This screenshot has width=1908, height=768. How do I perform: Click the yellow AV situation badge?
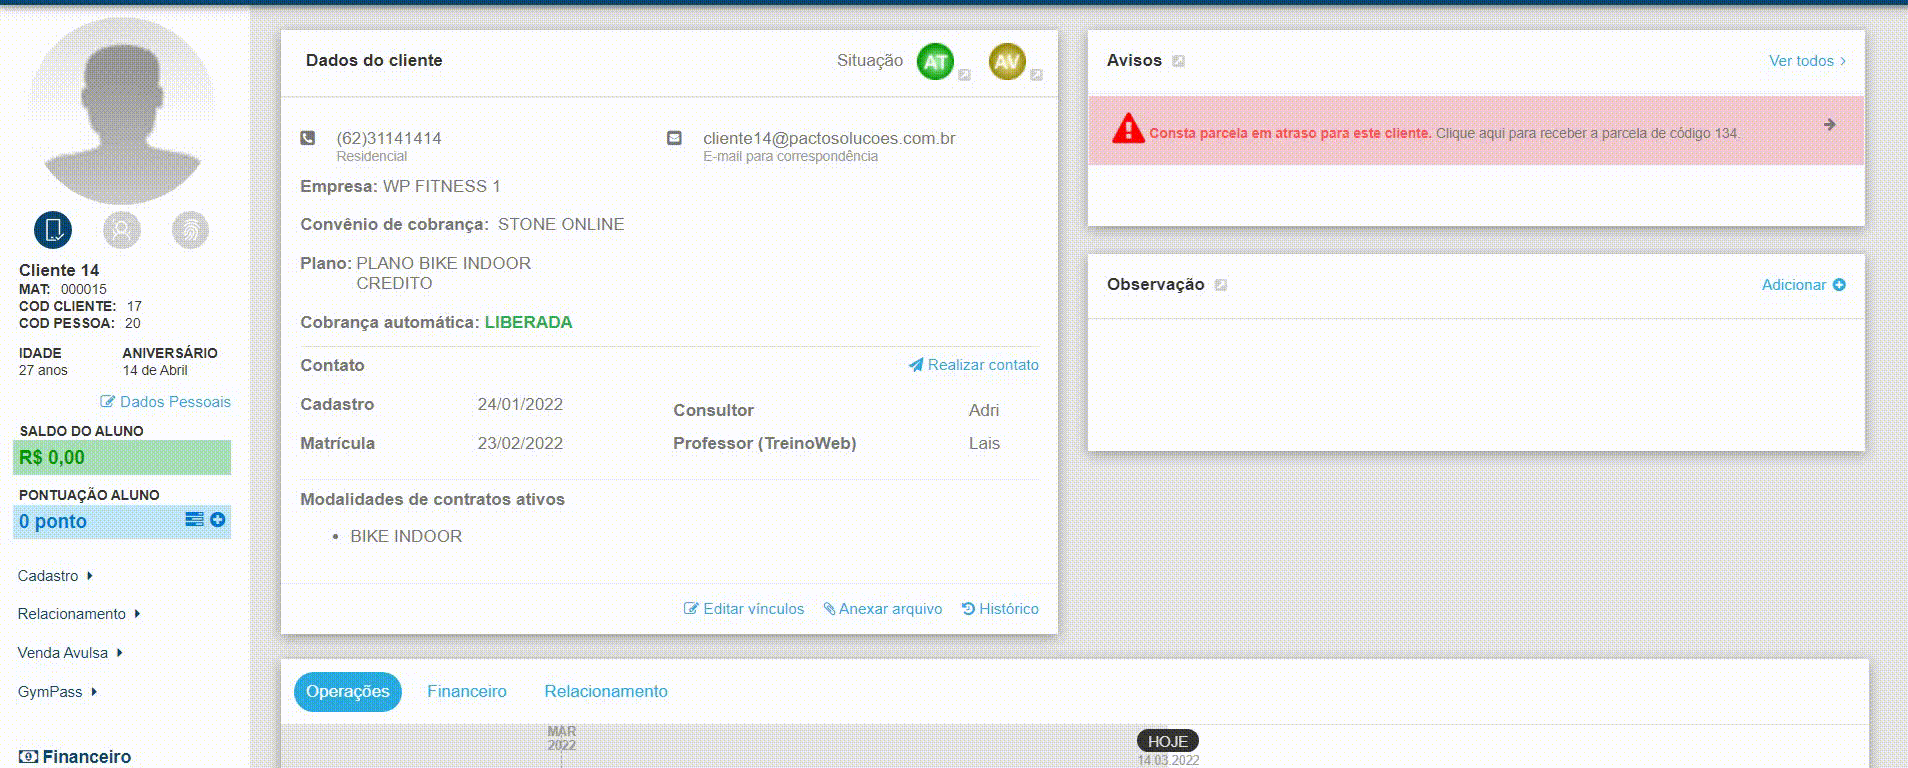[1007, 62]
